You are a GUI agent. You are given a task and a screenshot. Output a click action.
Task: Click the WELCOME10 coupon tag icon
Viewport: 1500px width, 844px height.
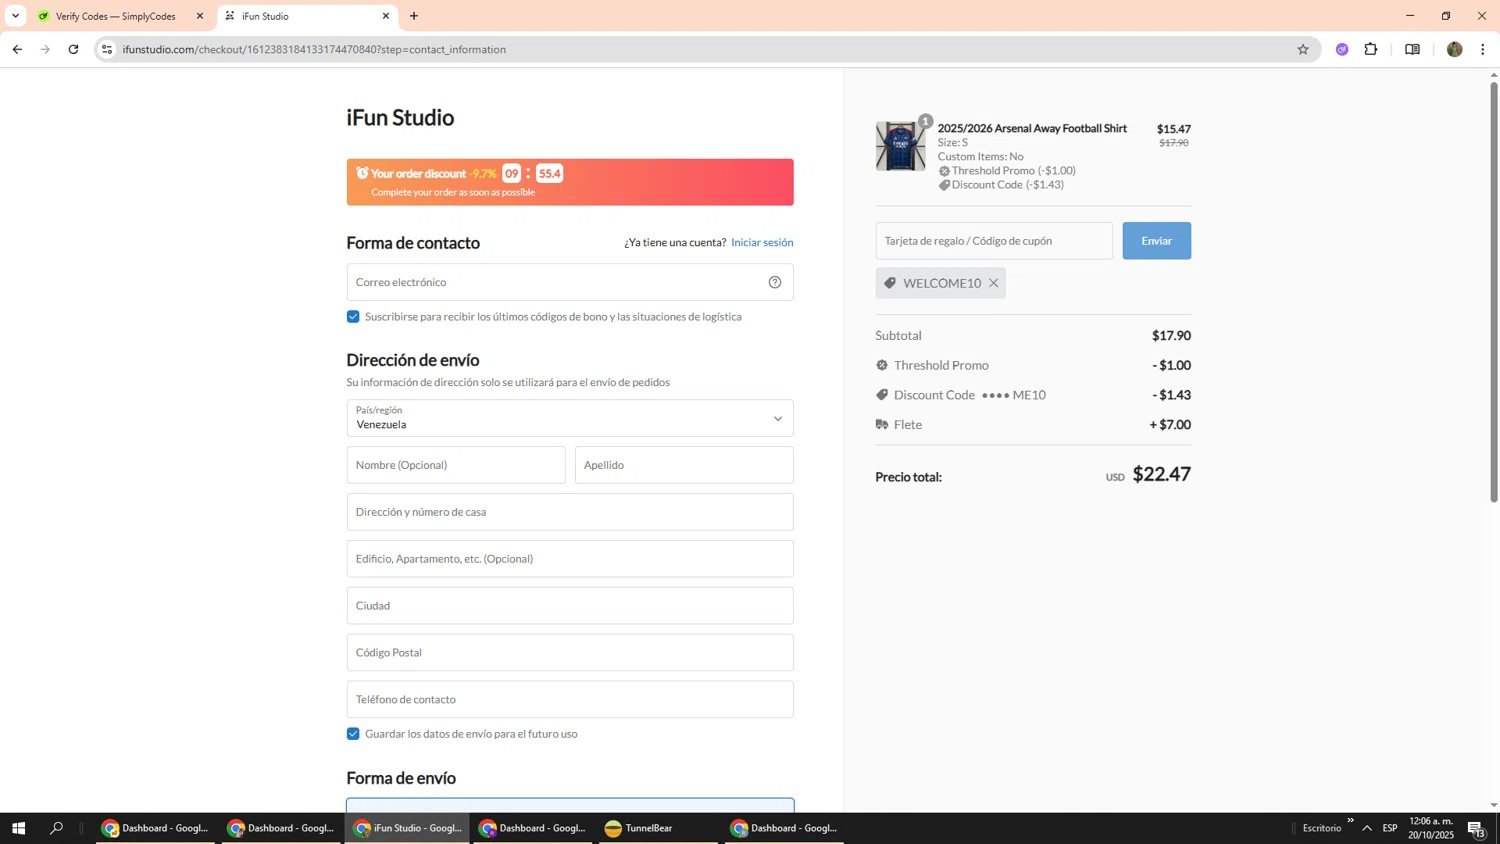(x=890, y=283)
